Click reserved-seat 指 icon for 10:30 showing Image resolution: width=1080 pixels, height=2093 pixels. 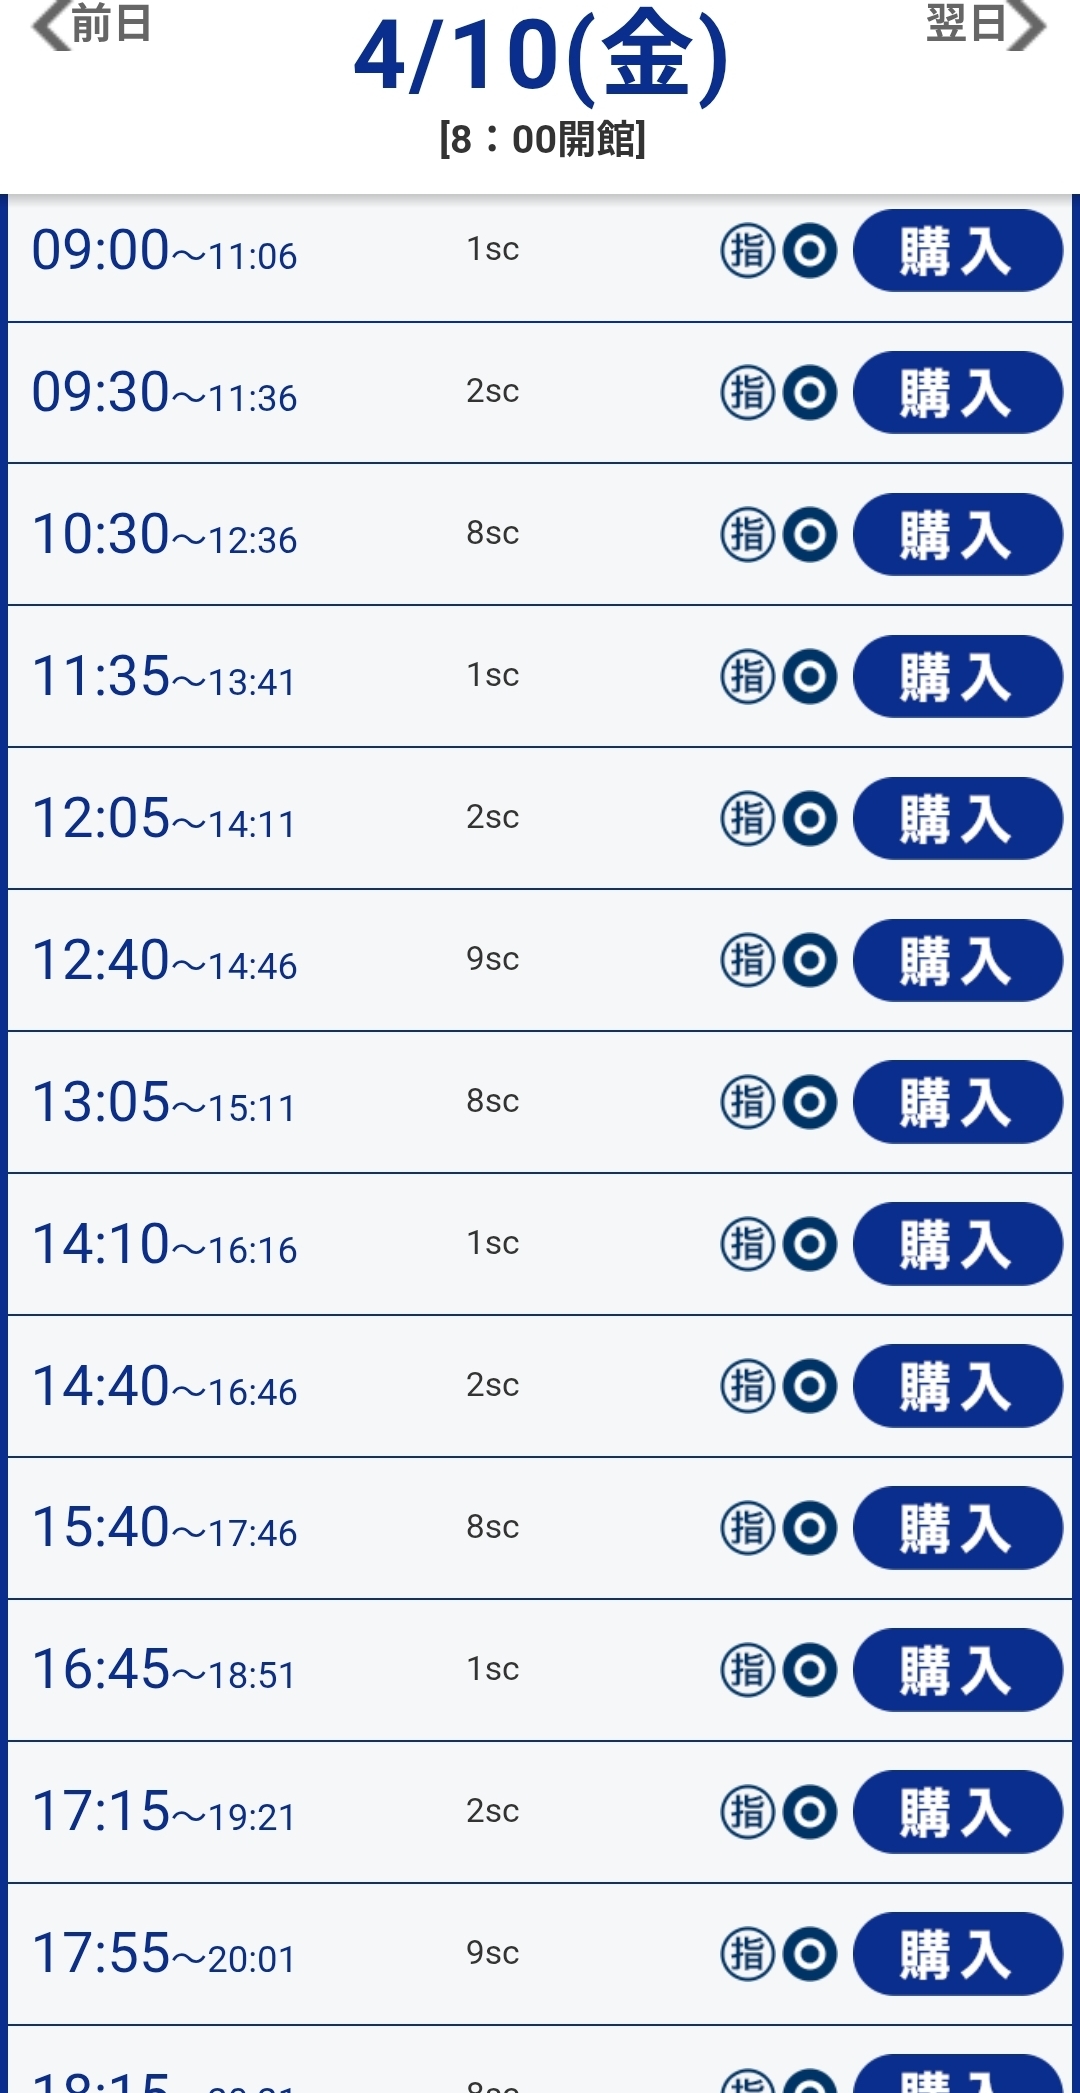[x=747, y=535]
